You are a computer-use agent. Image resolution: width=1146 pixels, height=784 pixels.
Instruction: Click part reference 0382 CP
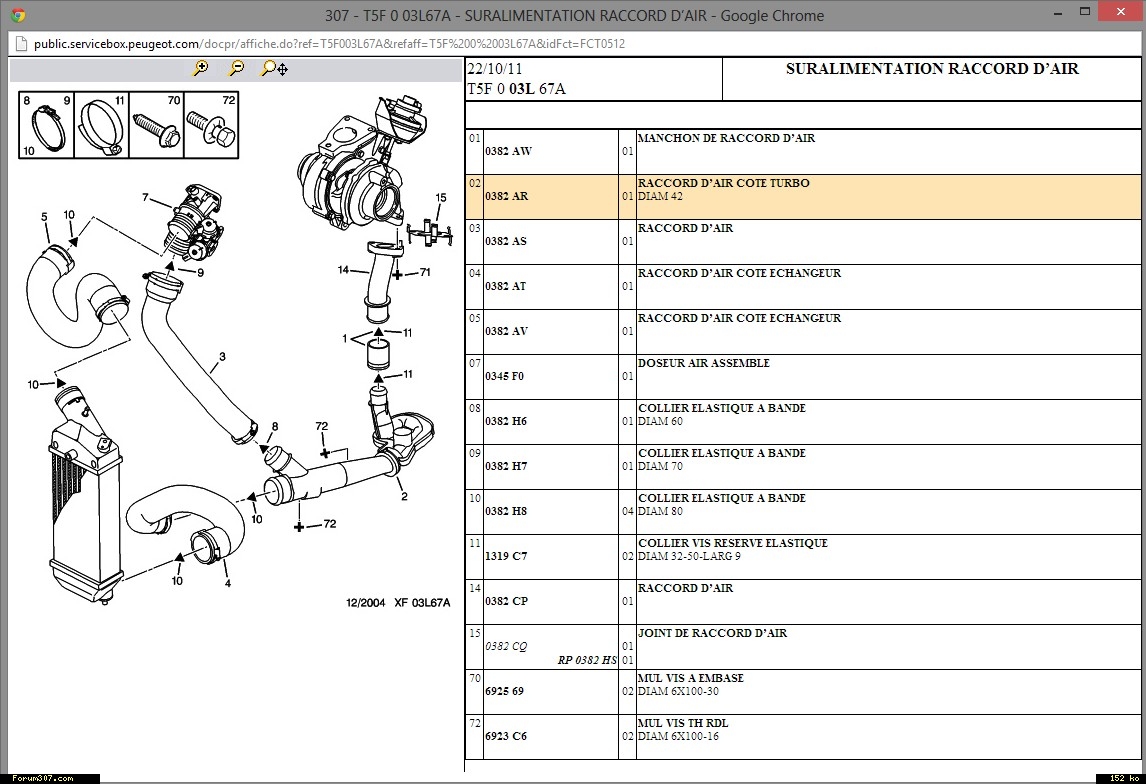coord(506,602)
